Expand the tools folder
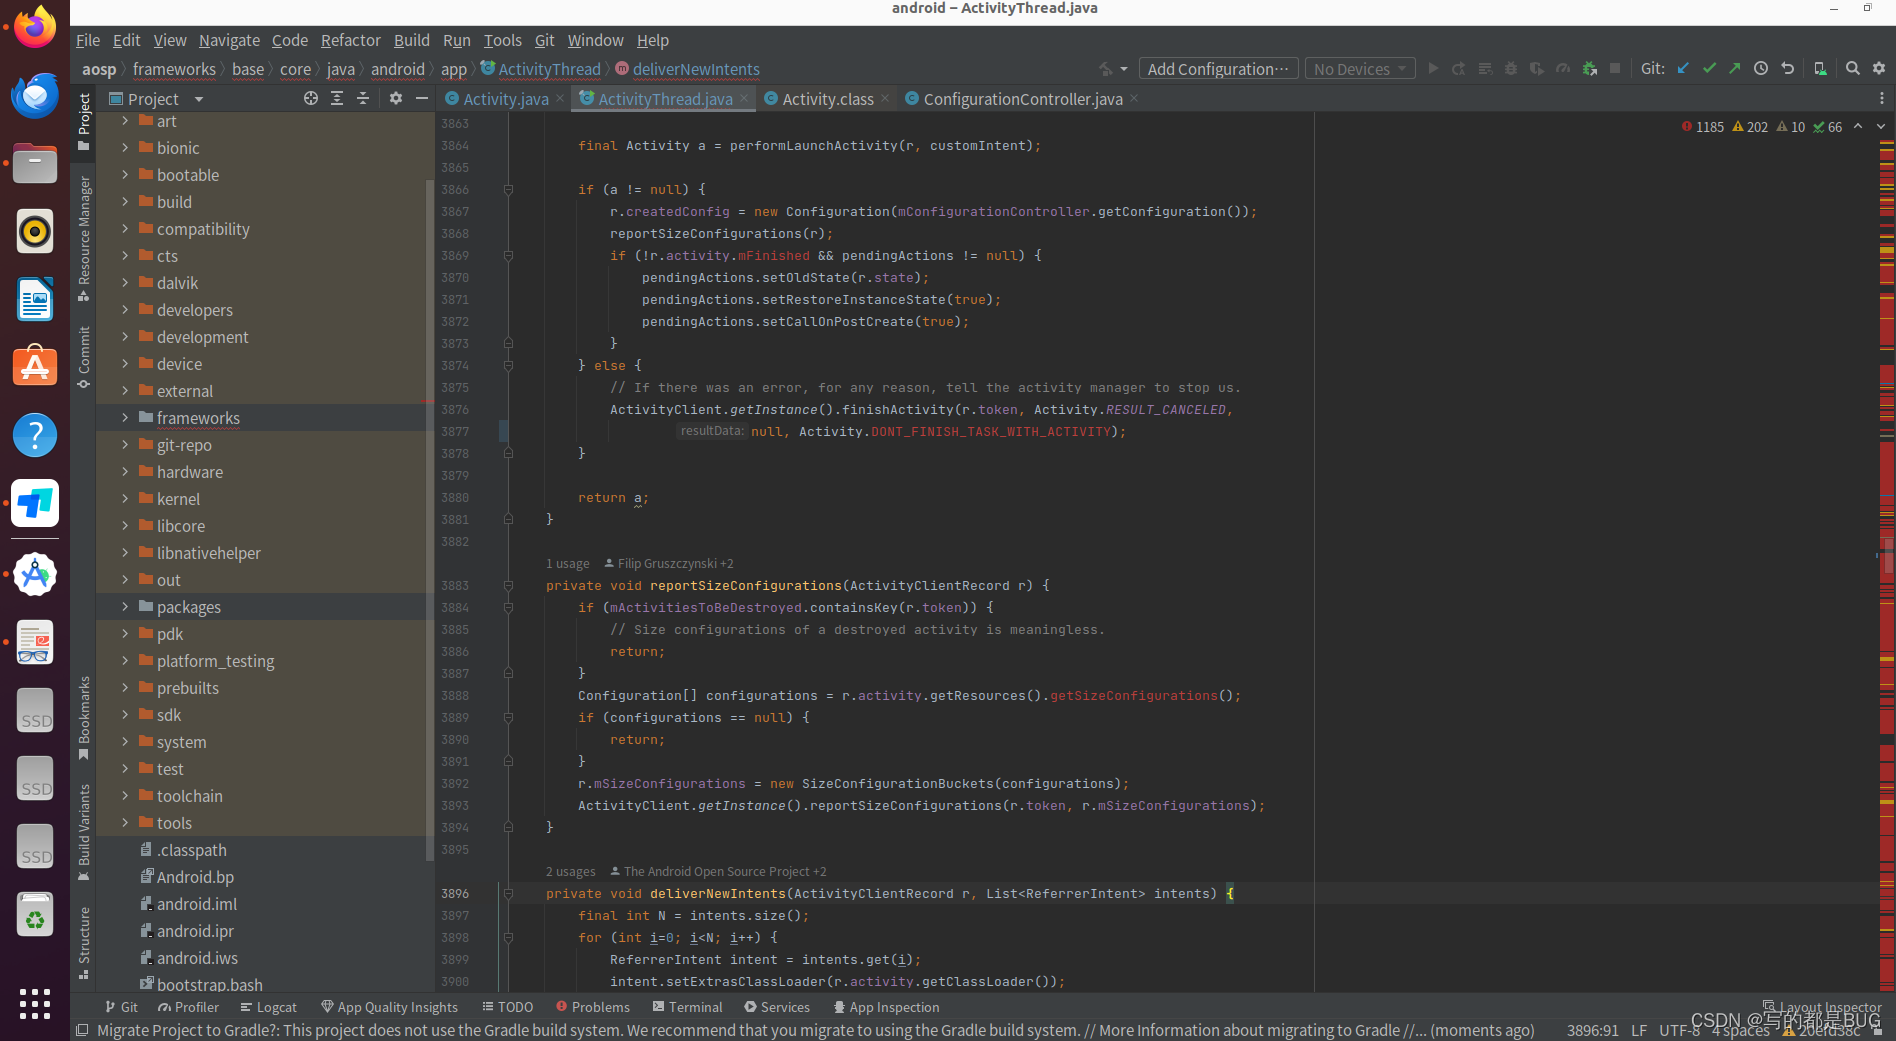This screenshot has width=1896, height=1041. [125, 823]
